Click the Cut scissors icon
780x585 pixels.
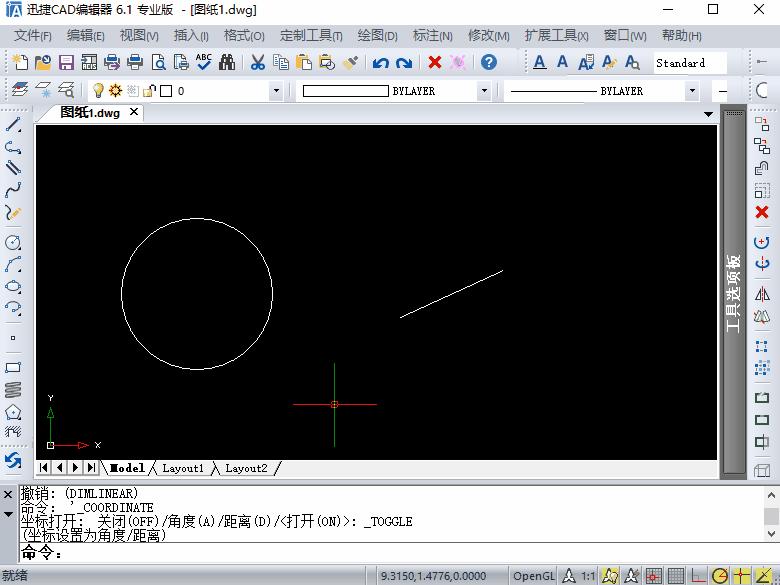(257, 63)
